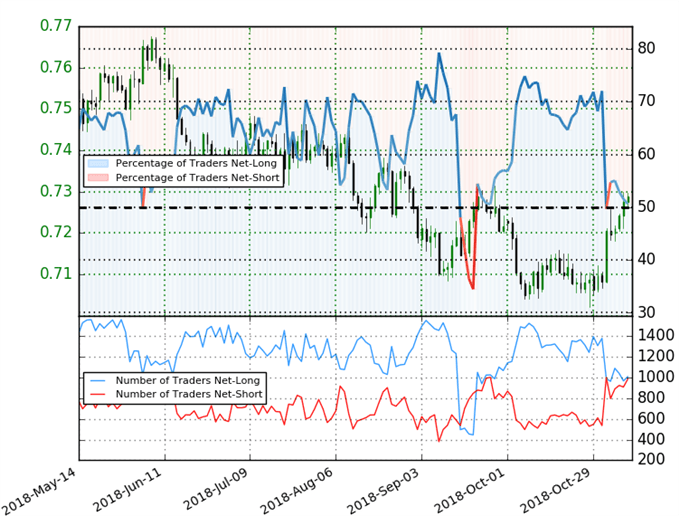Viewport: 679px width, 516px height.
Task: Click the 0.75 price axis label
Action: [x=56, y=108]
